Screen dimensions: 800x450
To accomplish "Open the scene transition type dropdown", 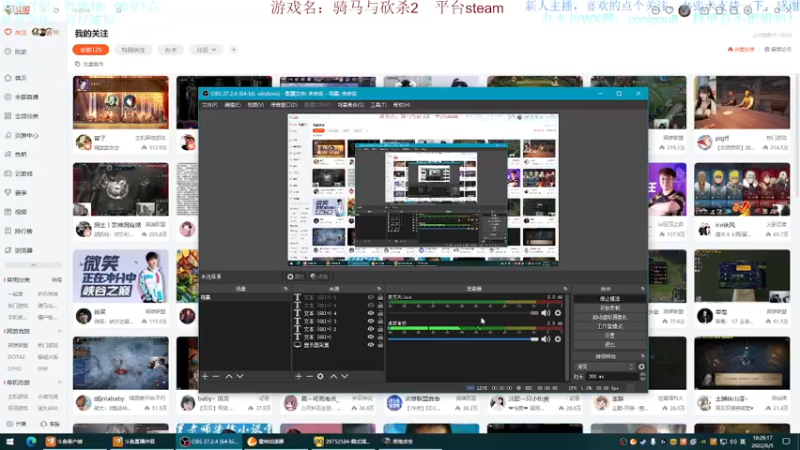I will click(605, 366).
